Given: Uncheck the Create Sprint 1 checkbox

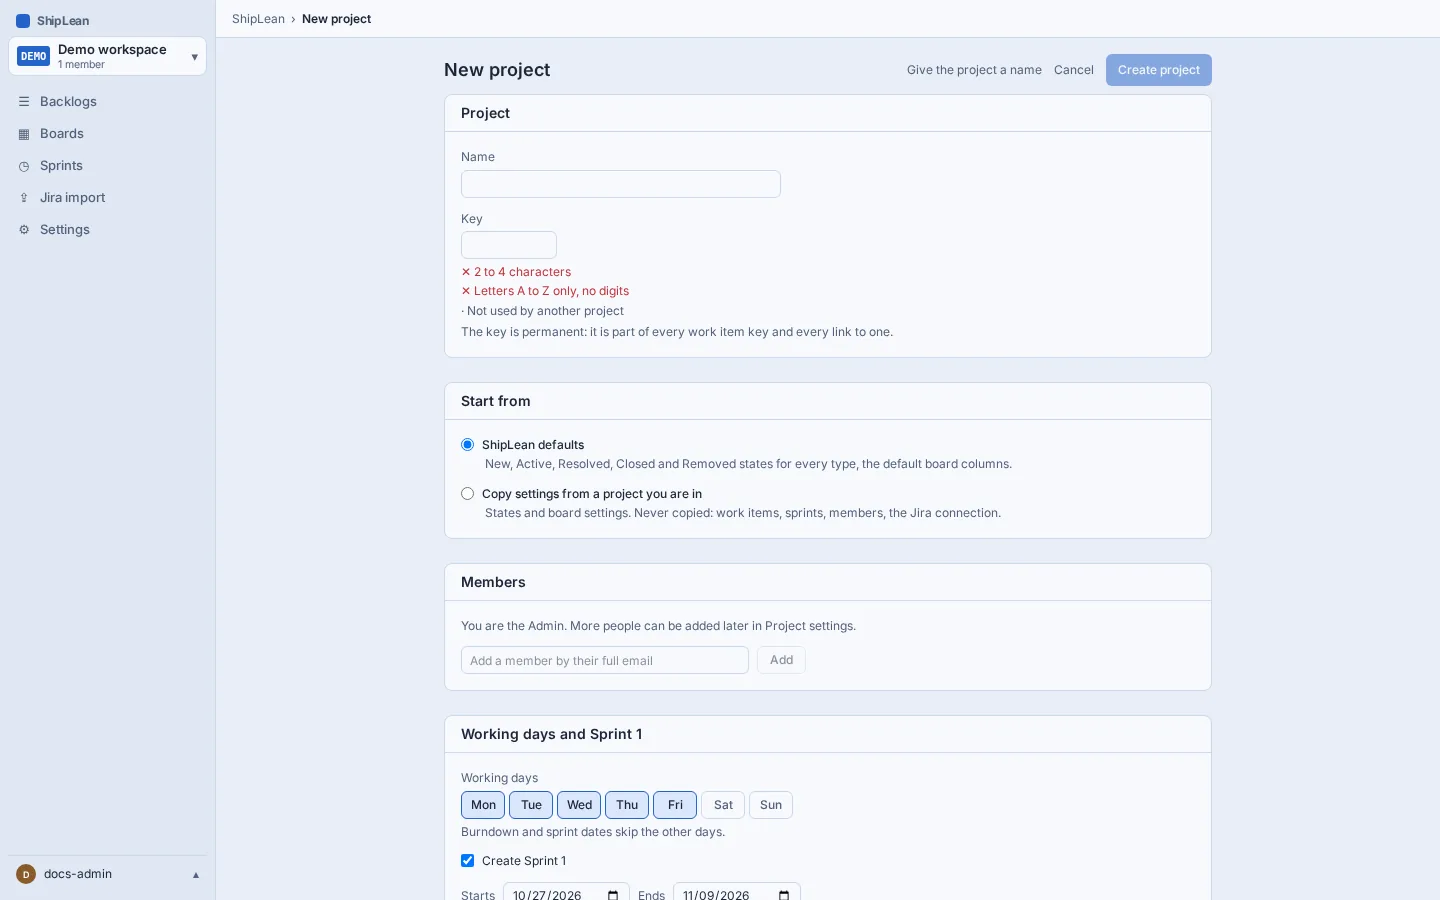Looking at the screenshot, I should (x=467, y=861).
